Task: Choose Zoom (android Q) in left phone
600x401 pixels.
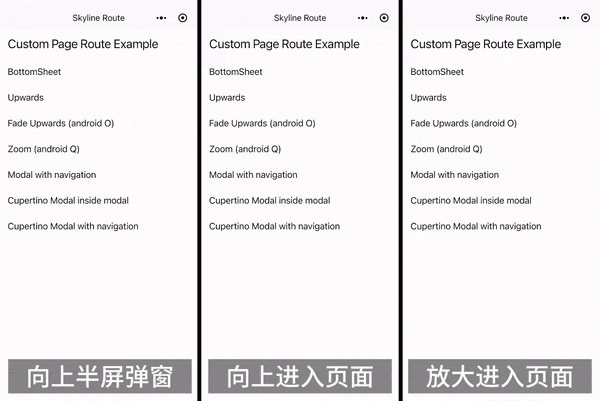Action: click(44, 149)
